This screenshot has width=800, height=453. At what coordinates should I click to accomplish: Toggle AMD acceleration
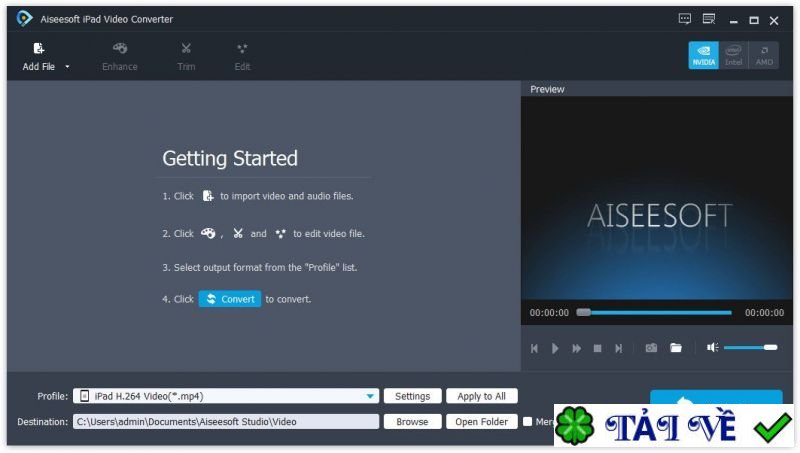(x=764, y=55)
